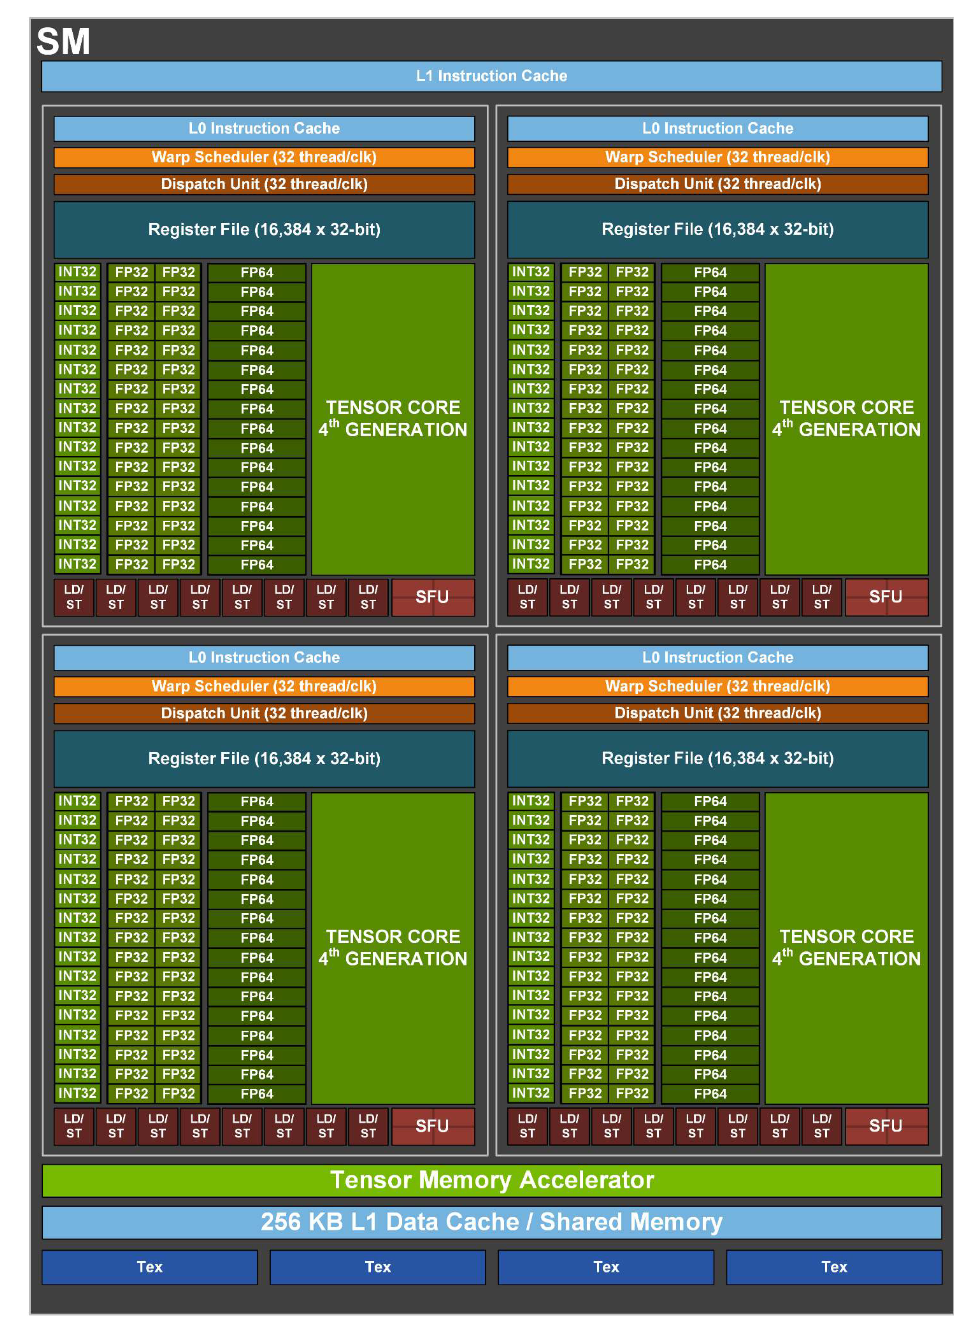Select the top-left Tensor Core block

(393, 419)
